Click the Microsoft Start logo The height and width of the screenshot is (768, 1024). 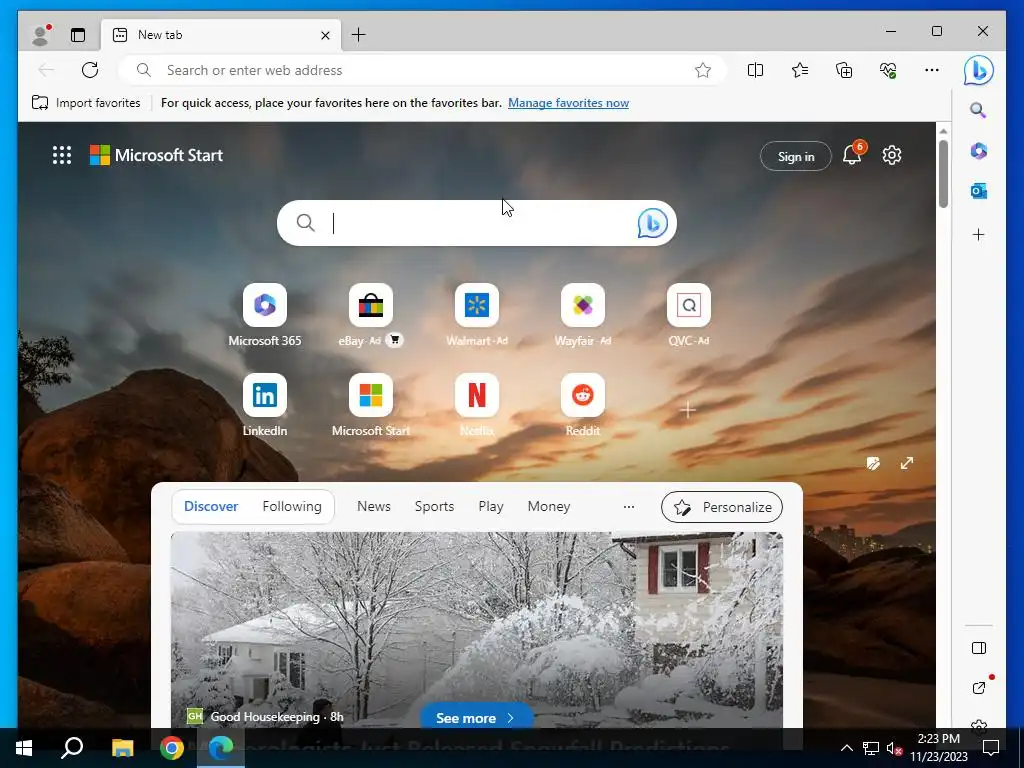156,155
